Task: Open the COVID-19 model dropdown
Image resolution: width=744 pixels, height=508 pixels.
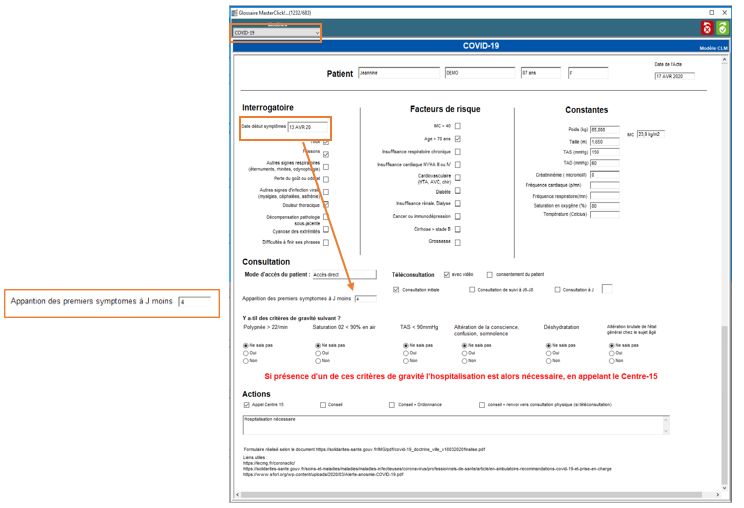Action: (276, 33)
